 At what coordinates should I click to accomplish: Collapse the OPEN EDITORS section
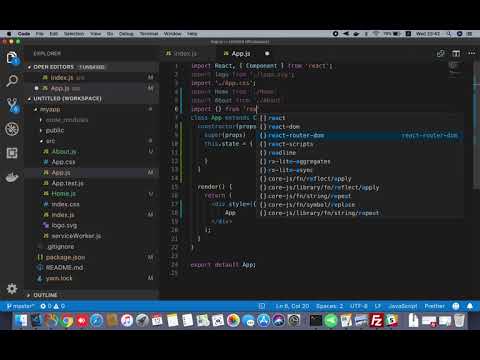(54, 67)
